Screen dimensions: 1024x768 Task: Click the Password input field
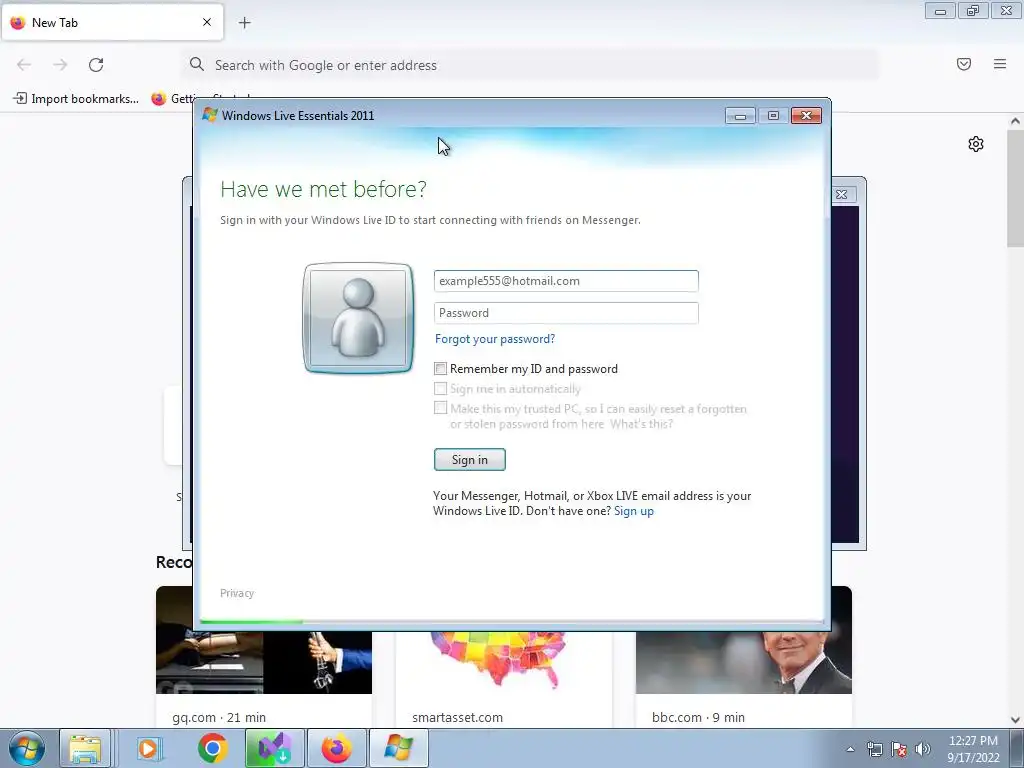566,313
